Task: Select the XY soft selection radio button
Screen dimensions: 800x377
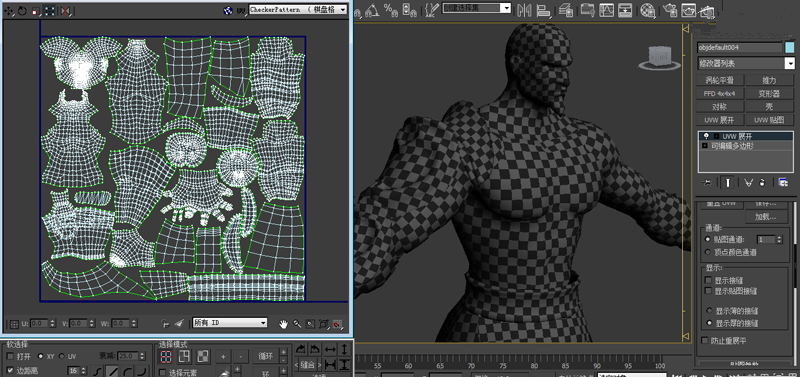Action: [41, 356]
